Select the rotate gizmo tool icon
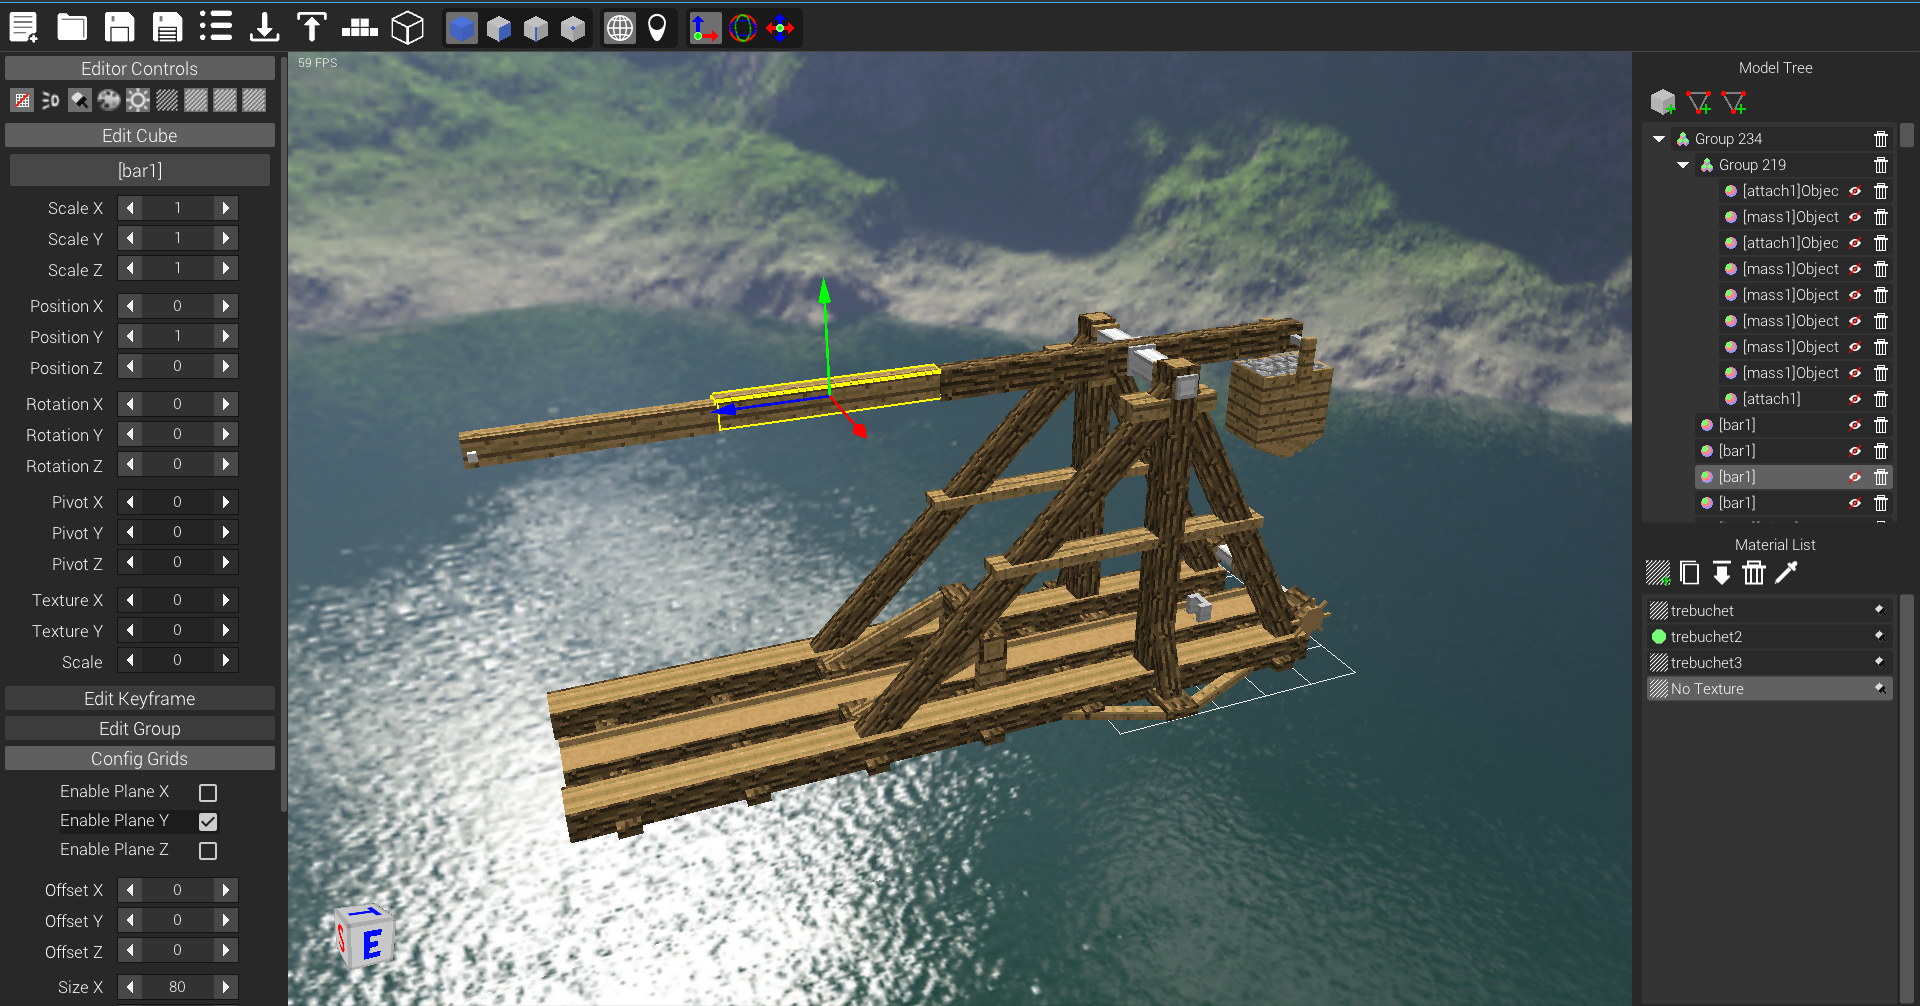This screenshot has height=1006, width=1920. pyautogui.click(x=743, y=28)
